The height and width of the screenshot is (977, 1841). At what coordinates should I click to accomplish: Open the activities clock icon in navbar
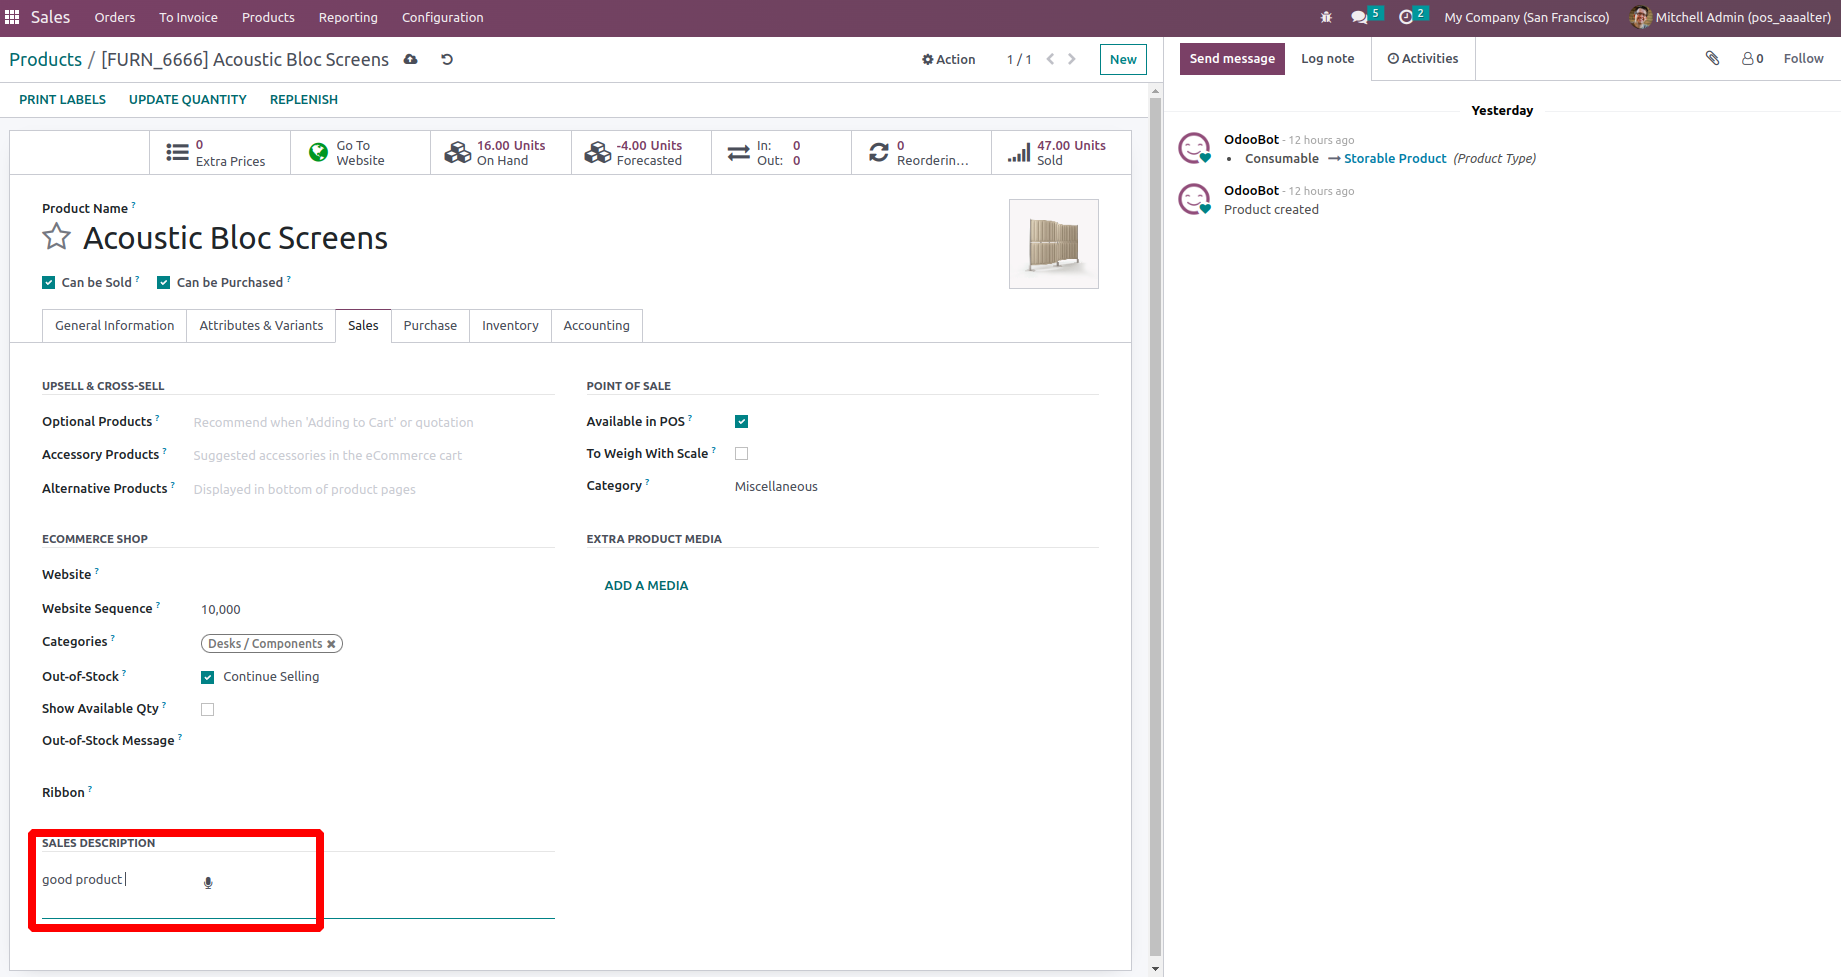(1406, 17)
